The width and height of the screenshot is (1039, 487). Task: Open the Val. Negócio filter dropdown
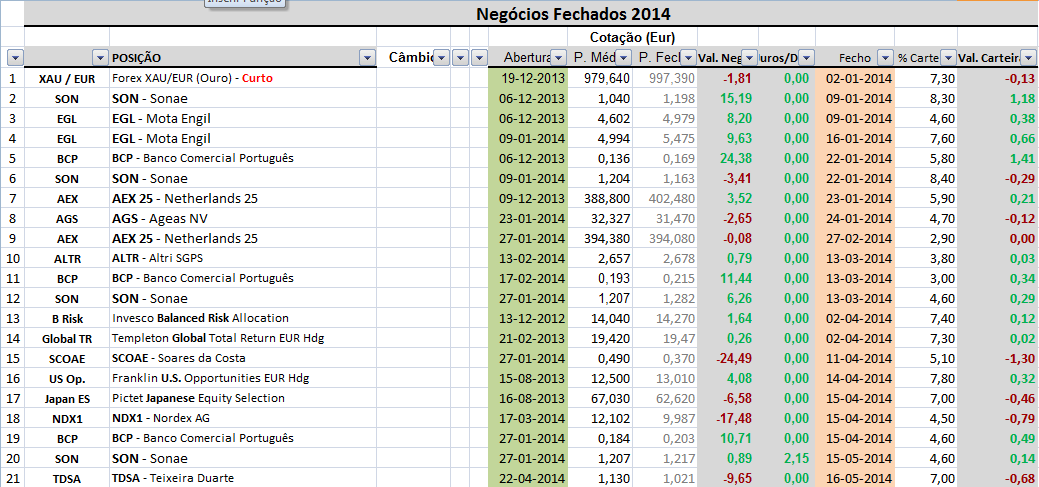749,58
